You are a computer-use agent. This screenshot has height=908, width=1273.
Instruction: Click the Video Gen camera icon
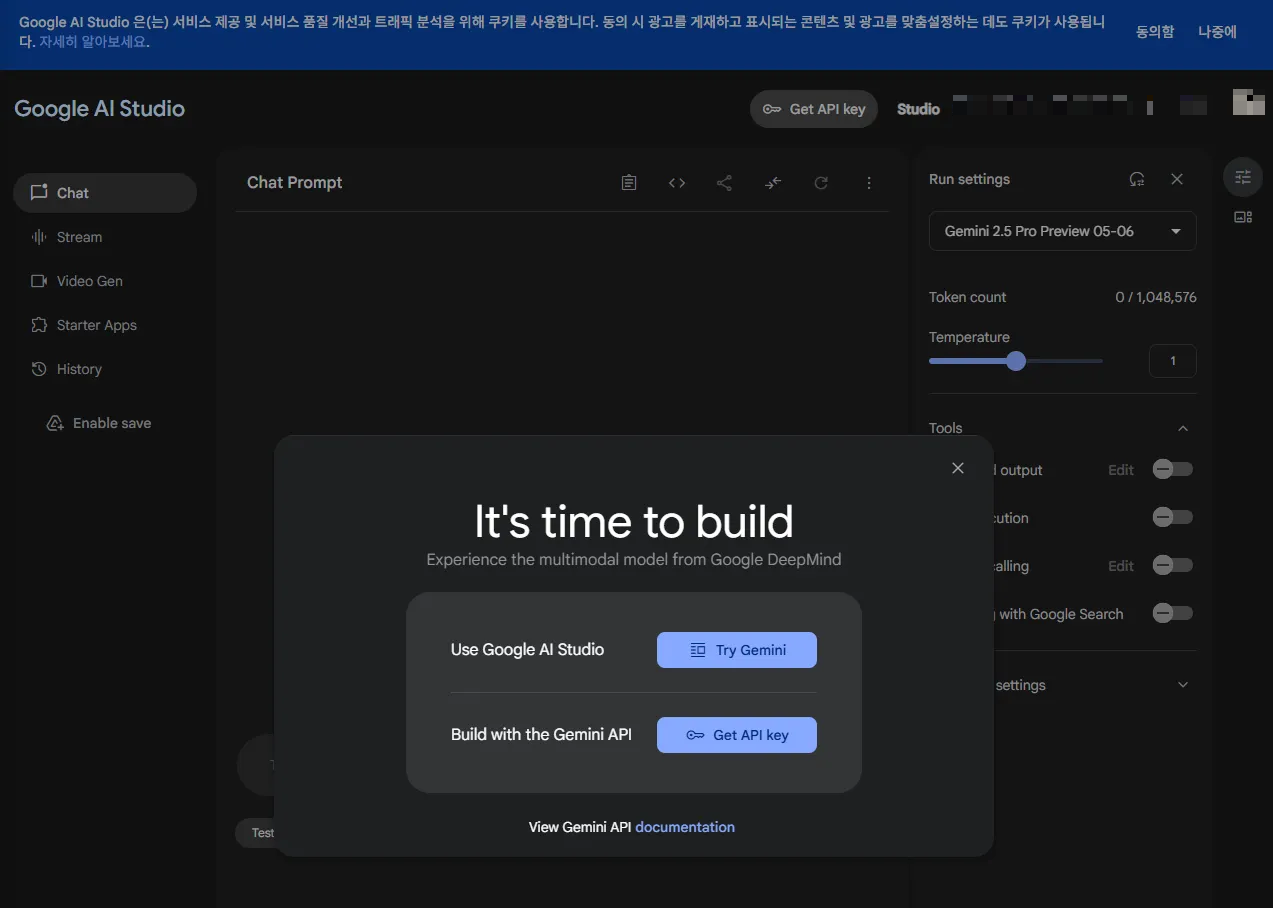(39, 281)
